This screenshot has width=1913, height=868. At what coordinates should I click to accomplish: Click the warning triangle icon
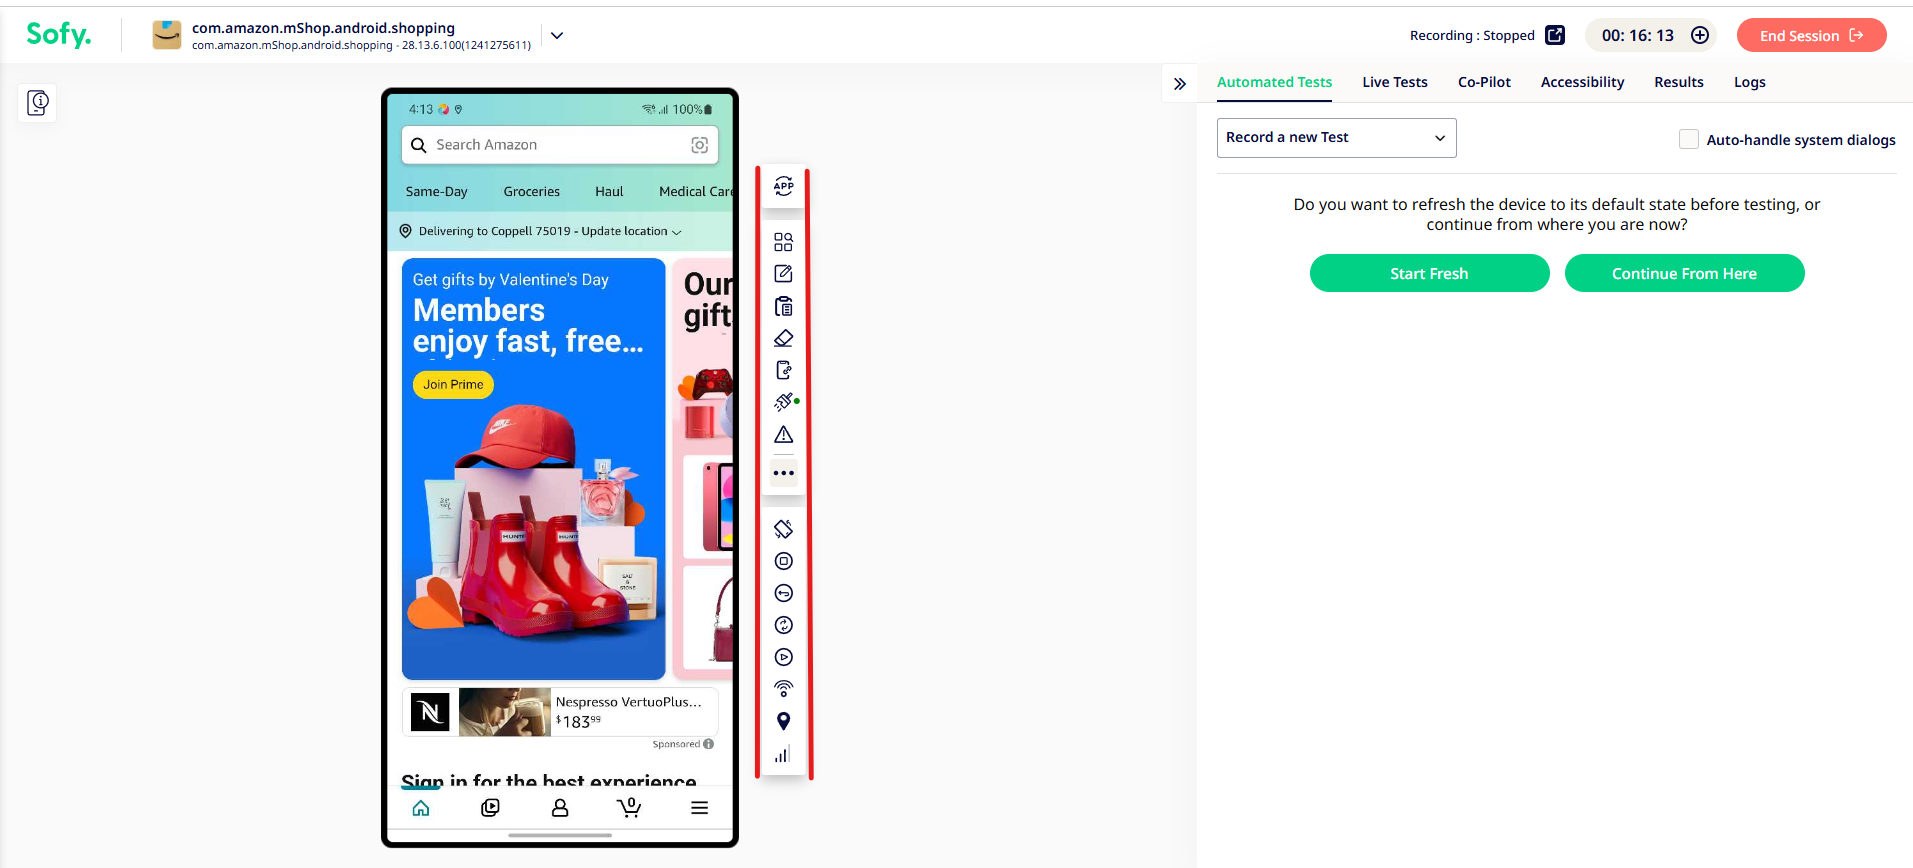(784, 435)
